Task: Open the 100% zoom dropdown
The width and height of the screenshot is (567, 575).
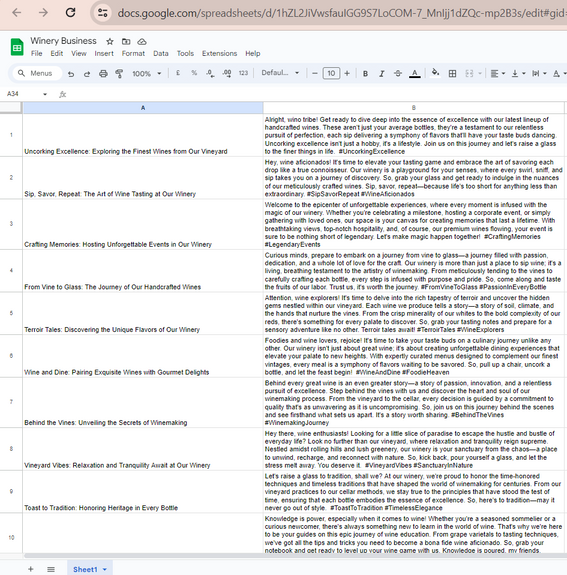Action: click(147, 74)
